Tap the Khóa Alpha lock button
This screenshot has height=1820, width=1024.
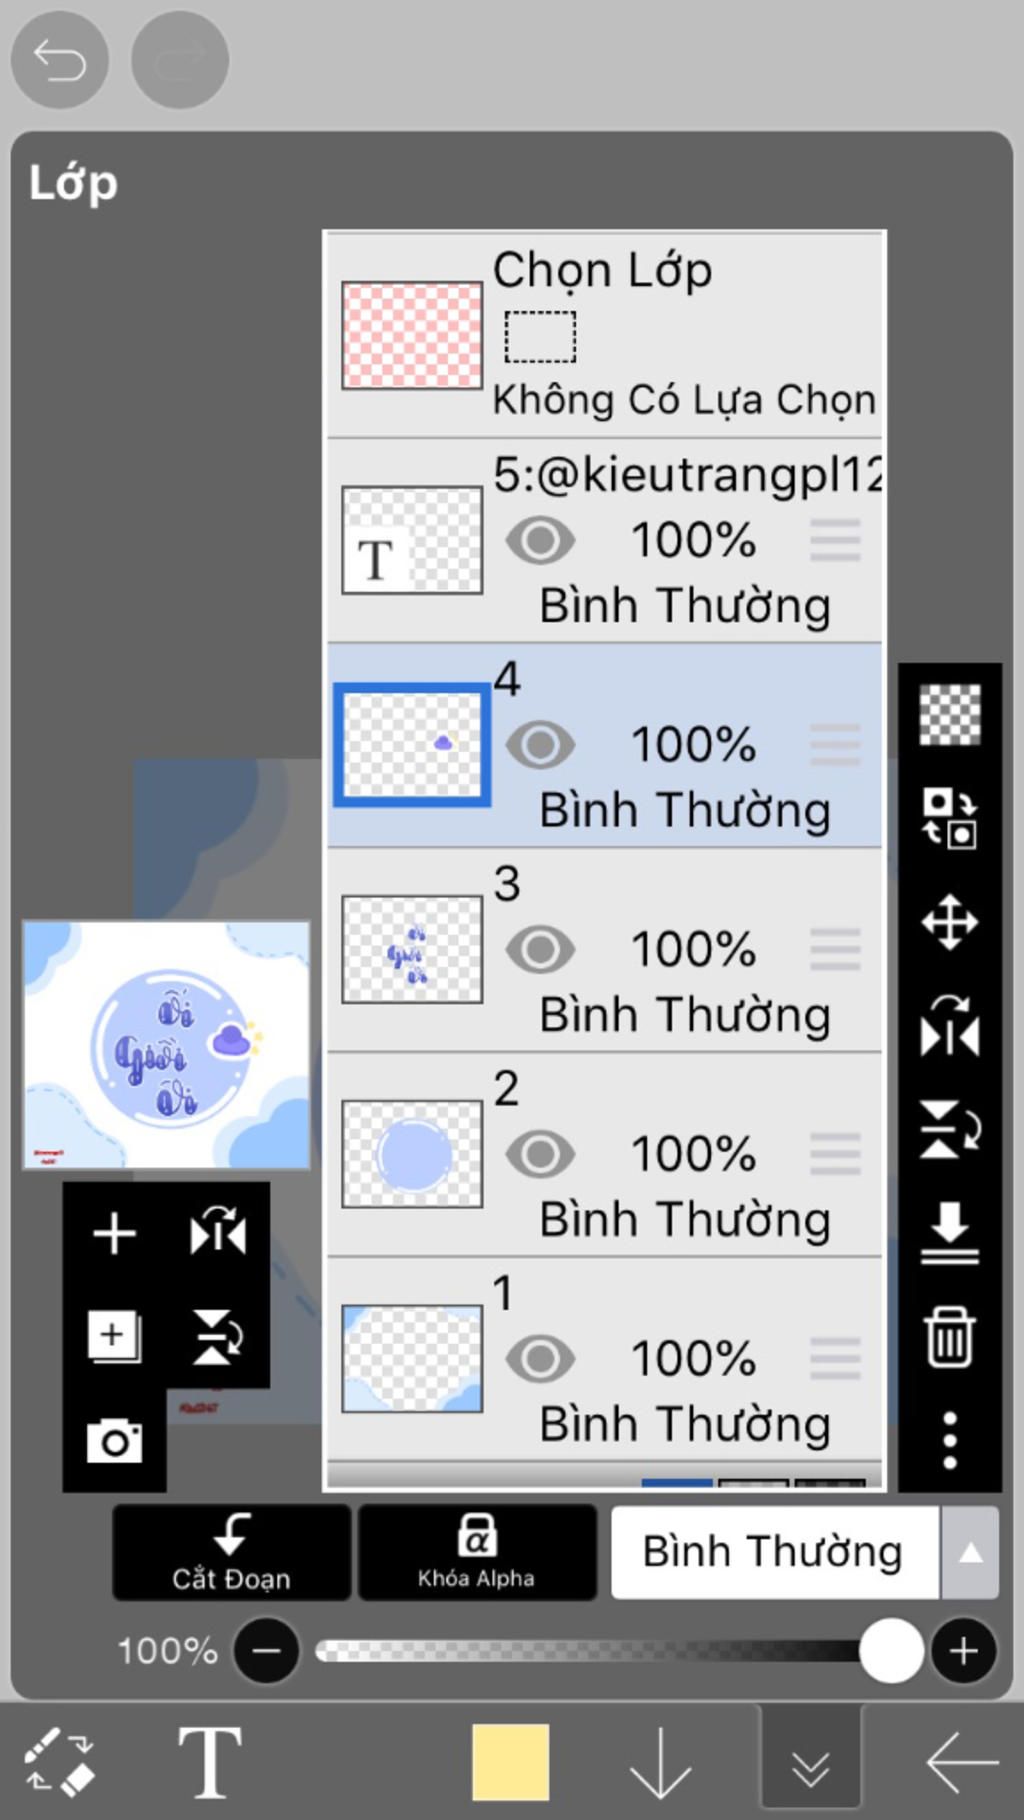pos(477,1552)
